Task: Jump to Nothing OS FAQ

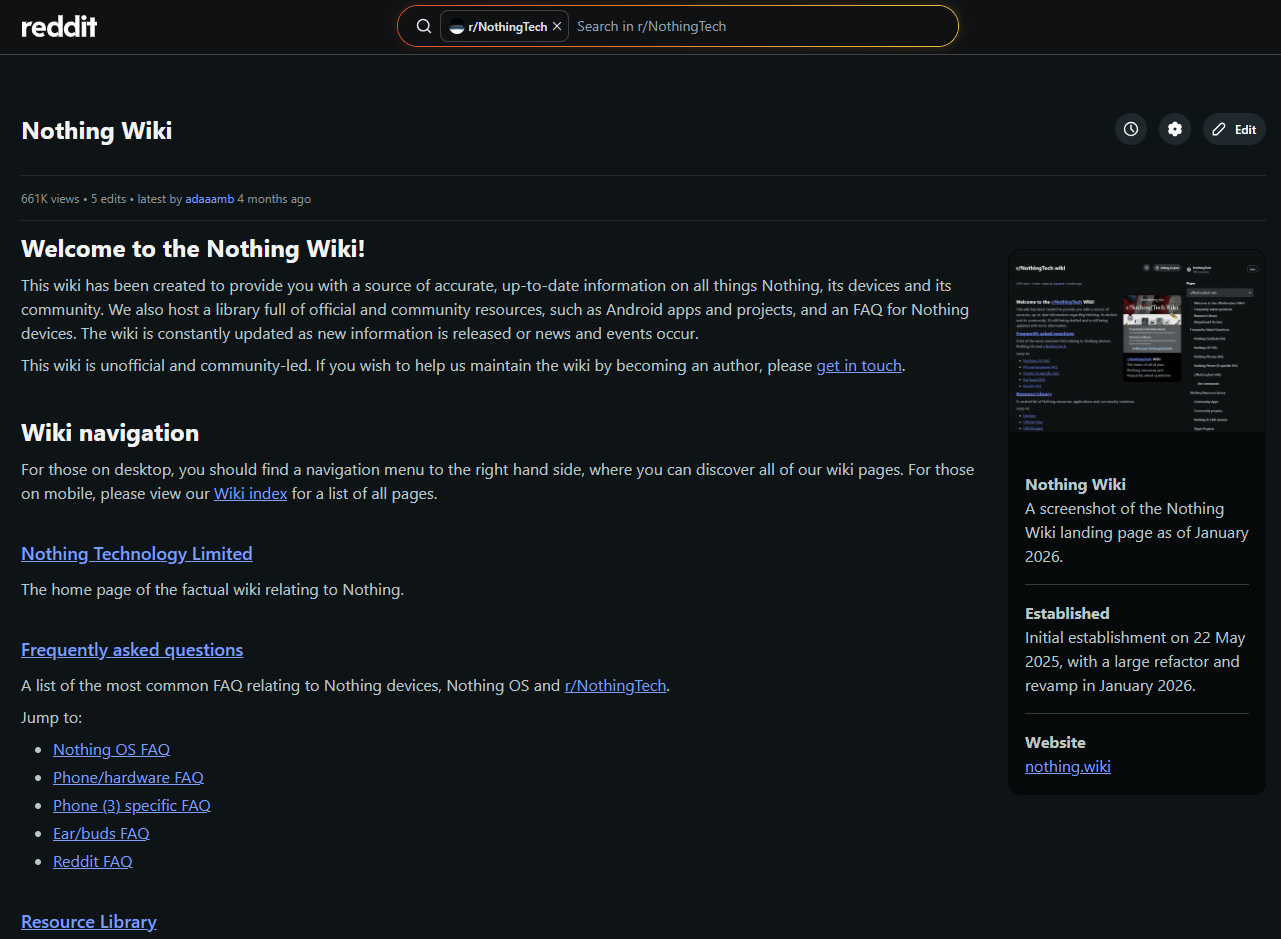Action: [111, 750]
